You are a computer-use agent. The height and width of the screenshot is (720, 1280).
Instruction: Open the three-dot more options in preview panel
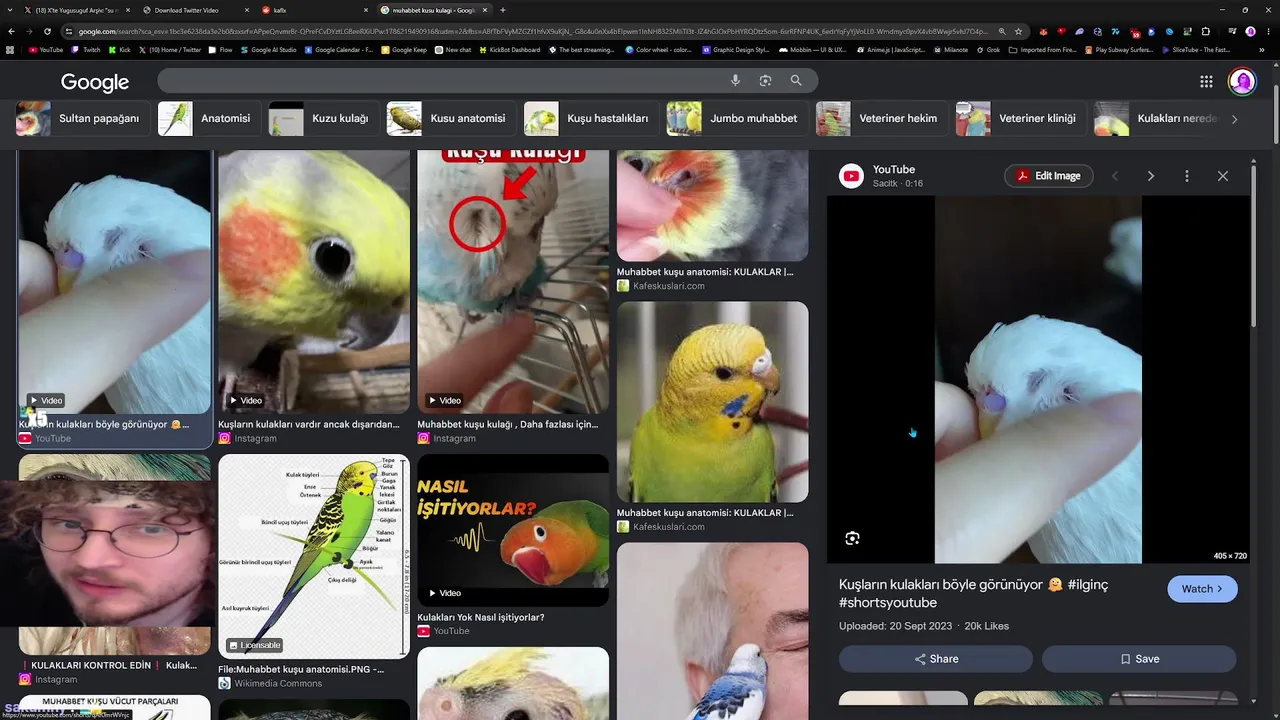(1187, 176)
